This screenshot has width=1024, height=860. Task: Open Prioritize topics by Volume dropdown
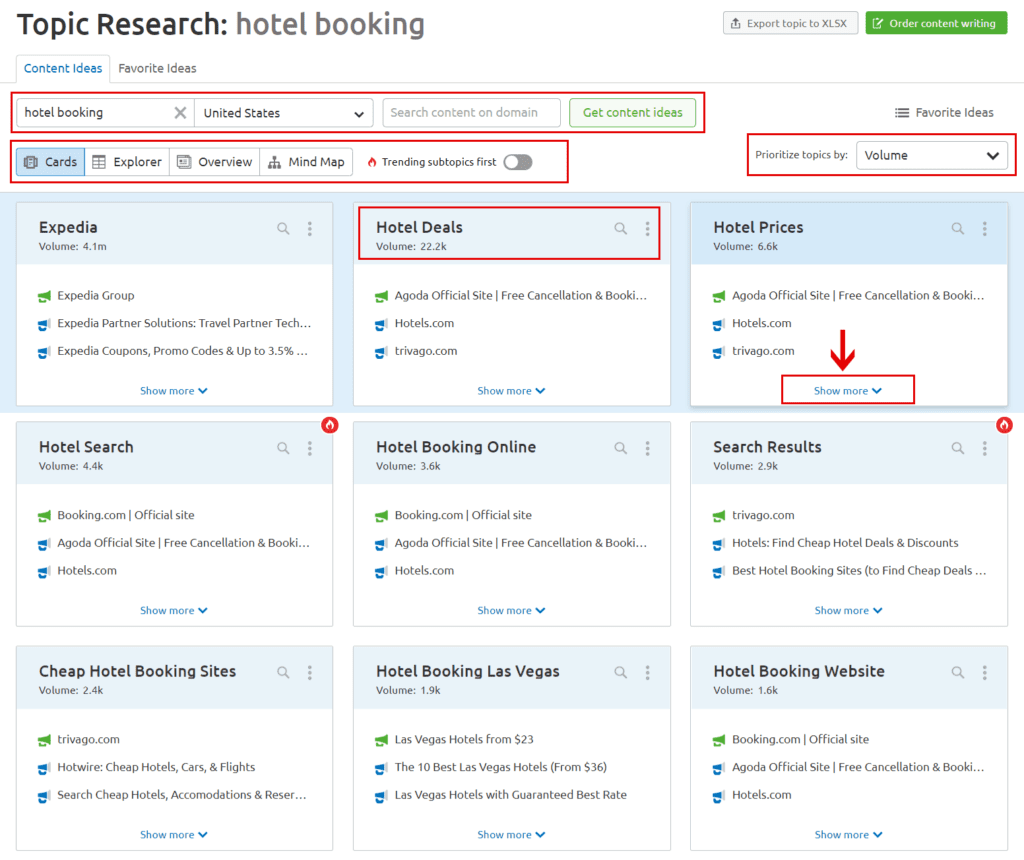pos(932,155)
